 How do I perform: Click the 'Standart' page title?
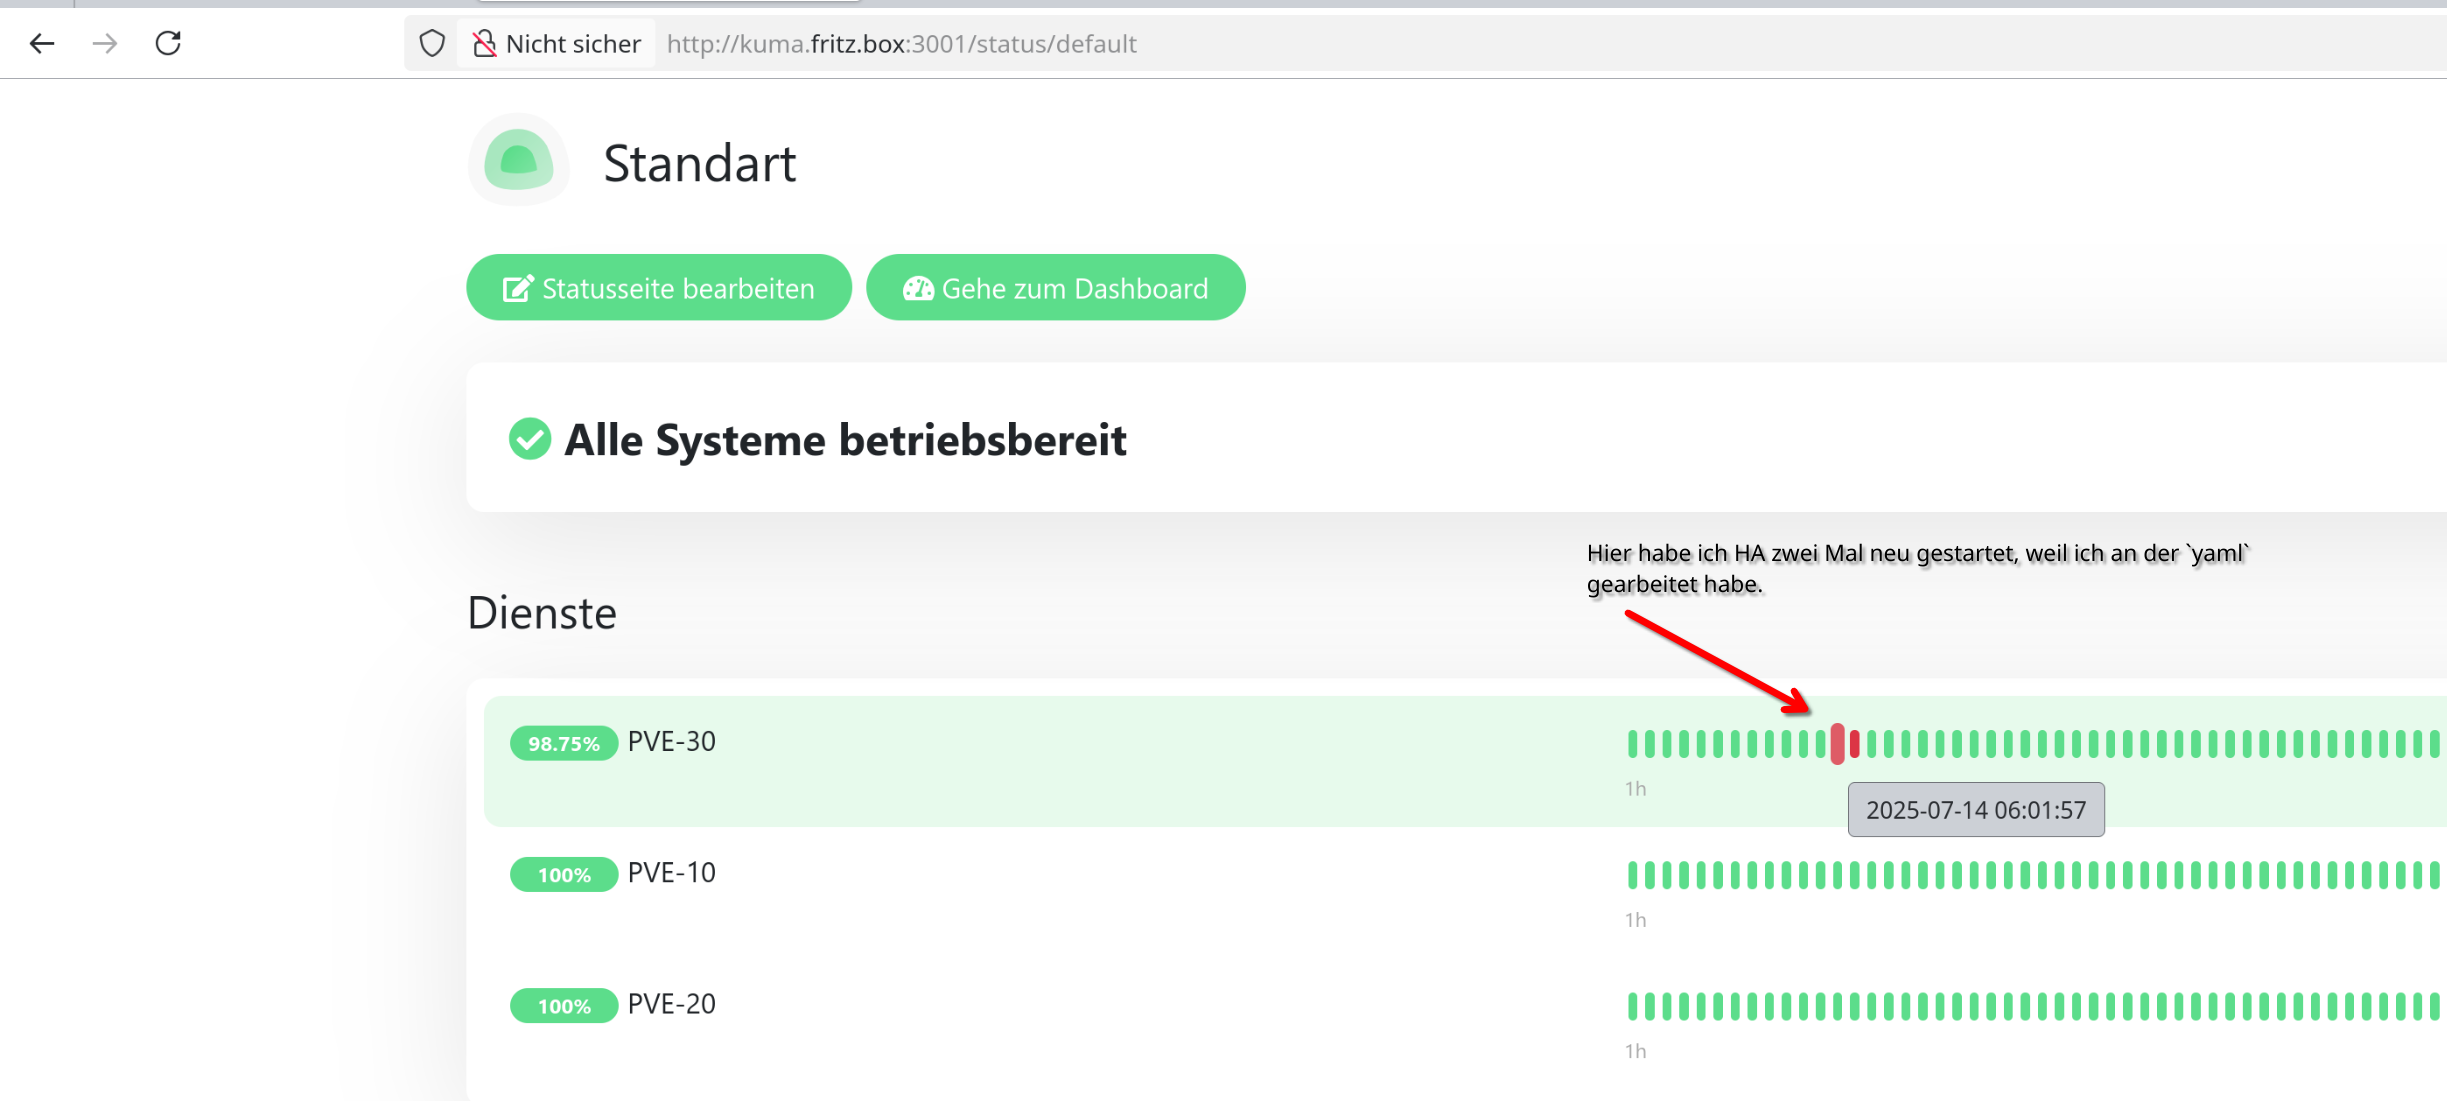tap(699, 163)
